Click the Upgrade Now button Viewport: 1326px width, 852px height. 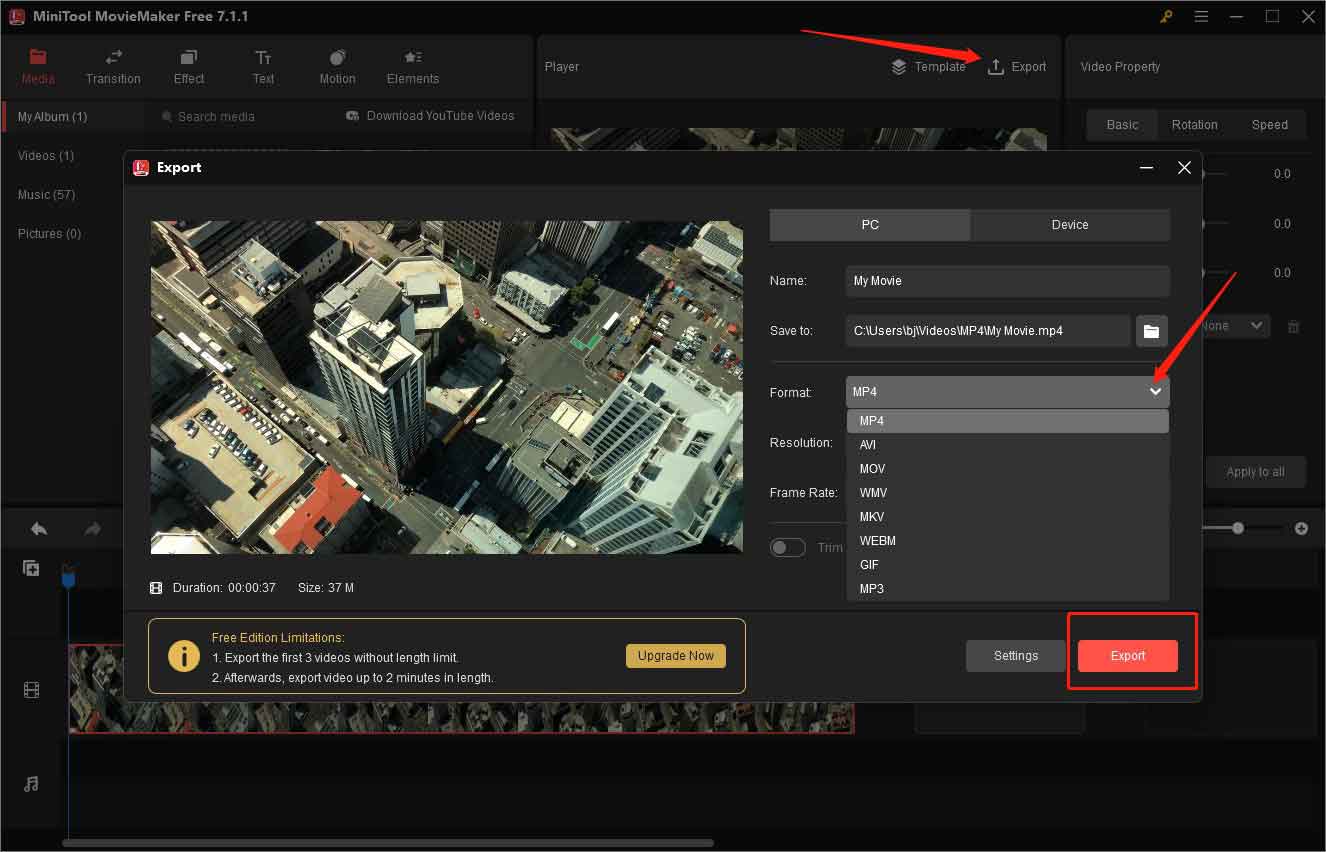pos(675,655)
